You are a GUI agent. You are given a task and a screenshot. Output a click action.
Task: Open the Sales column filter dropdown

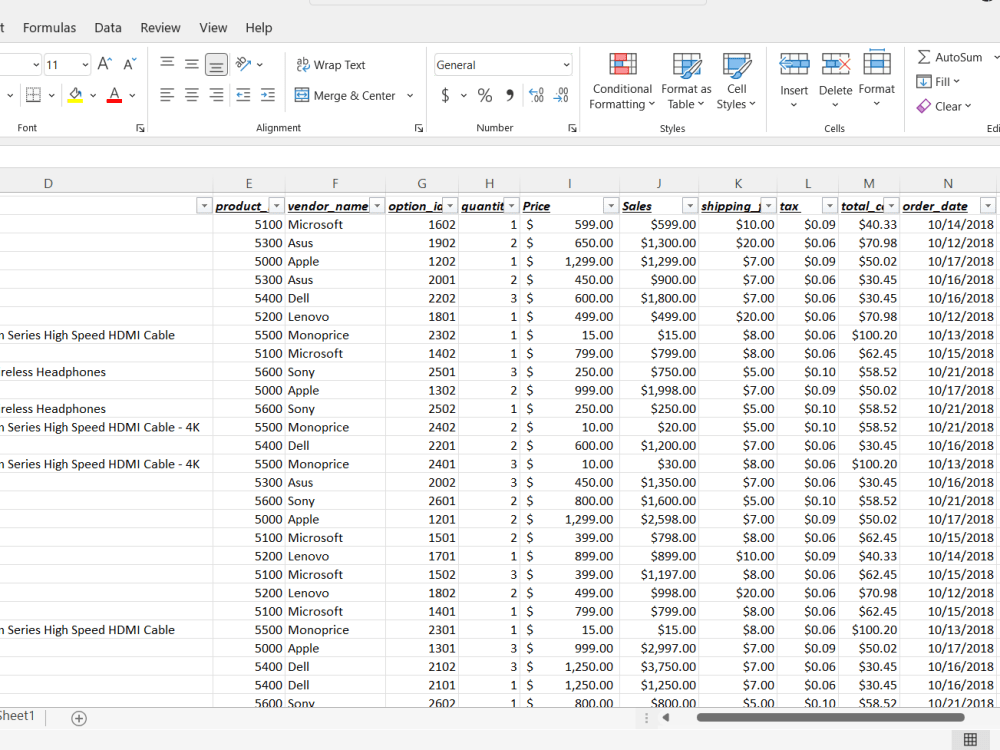coord(689,206)
